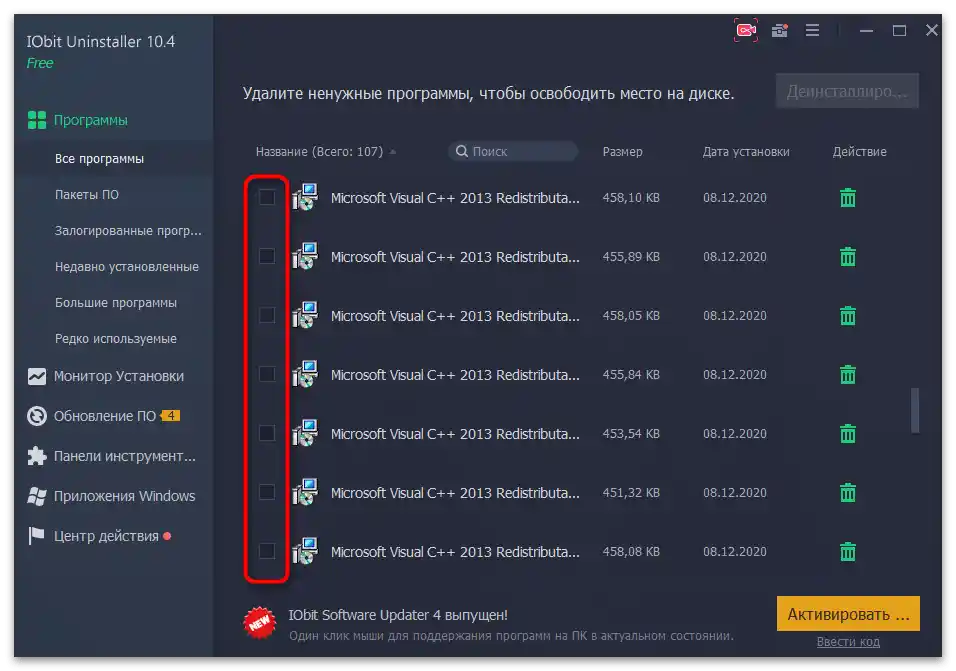
Task: Click program icon of 455,89 KB entry
Action: [x=305, y=257]
